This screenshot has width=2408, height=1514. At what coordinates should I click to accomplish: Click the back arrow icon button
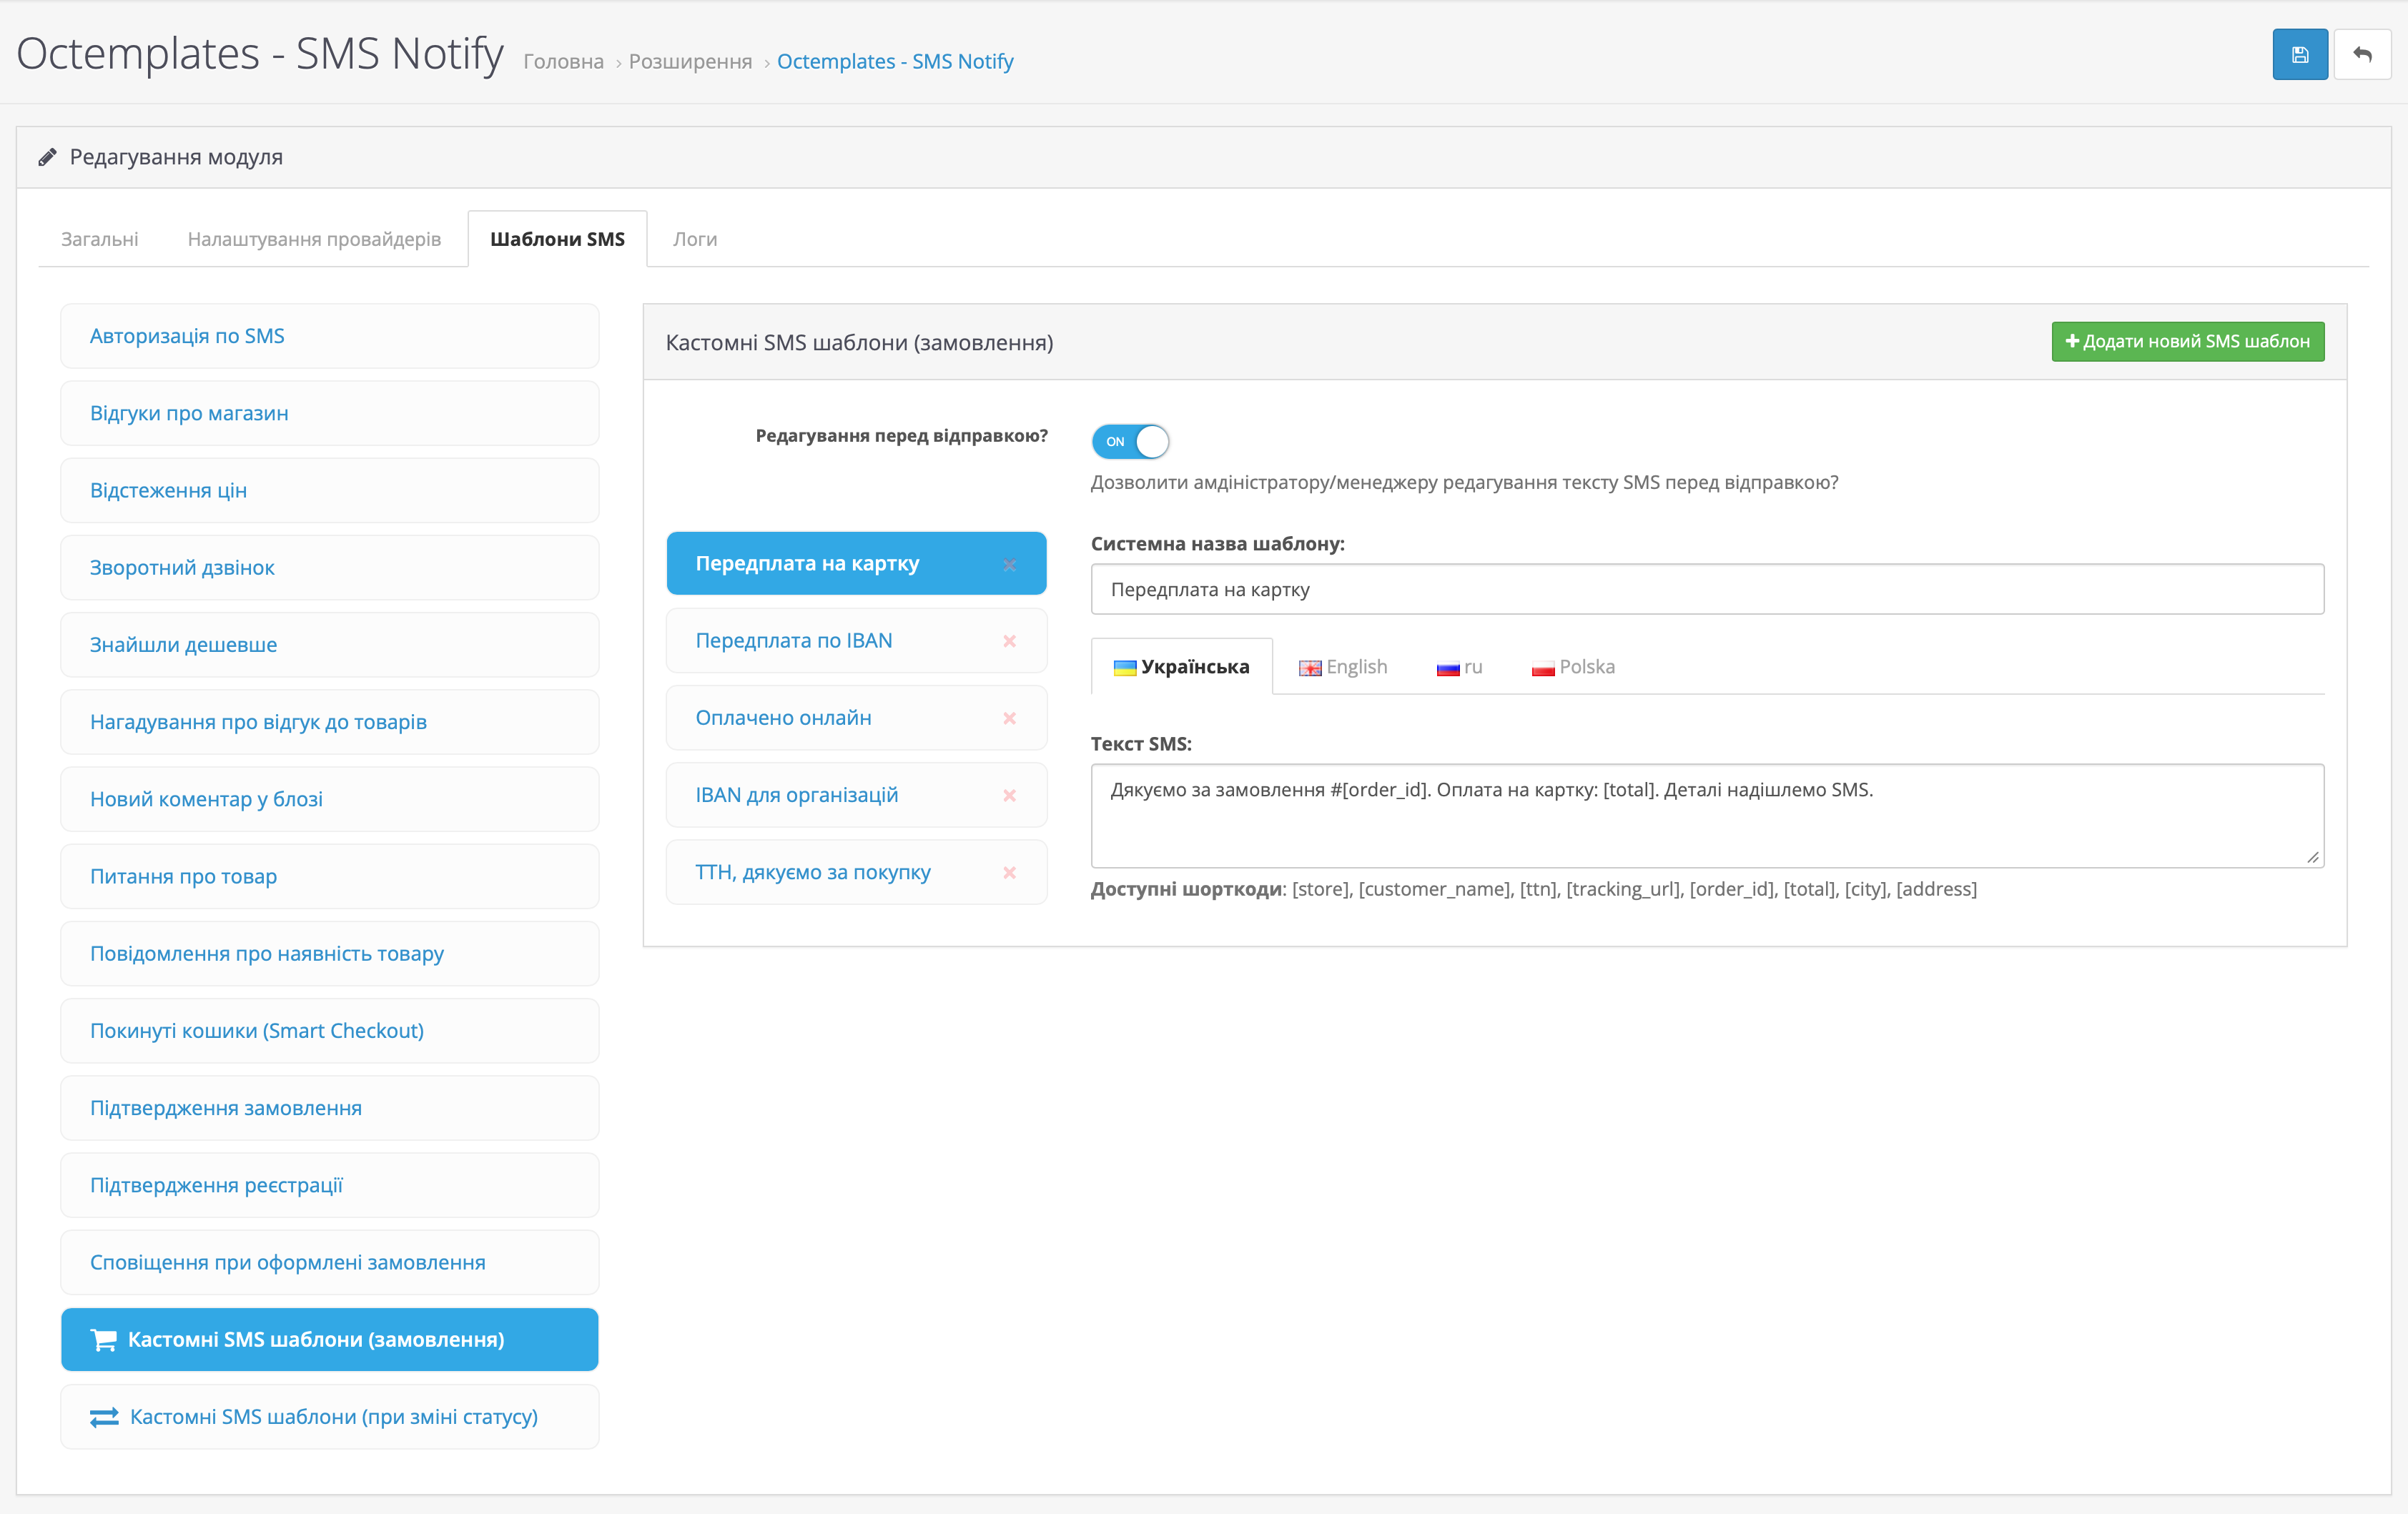pyautogui.click(x=2362, y=55)
